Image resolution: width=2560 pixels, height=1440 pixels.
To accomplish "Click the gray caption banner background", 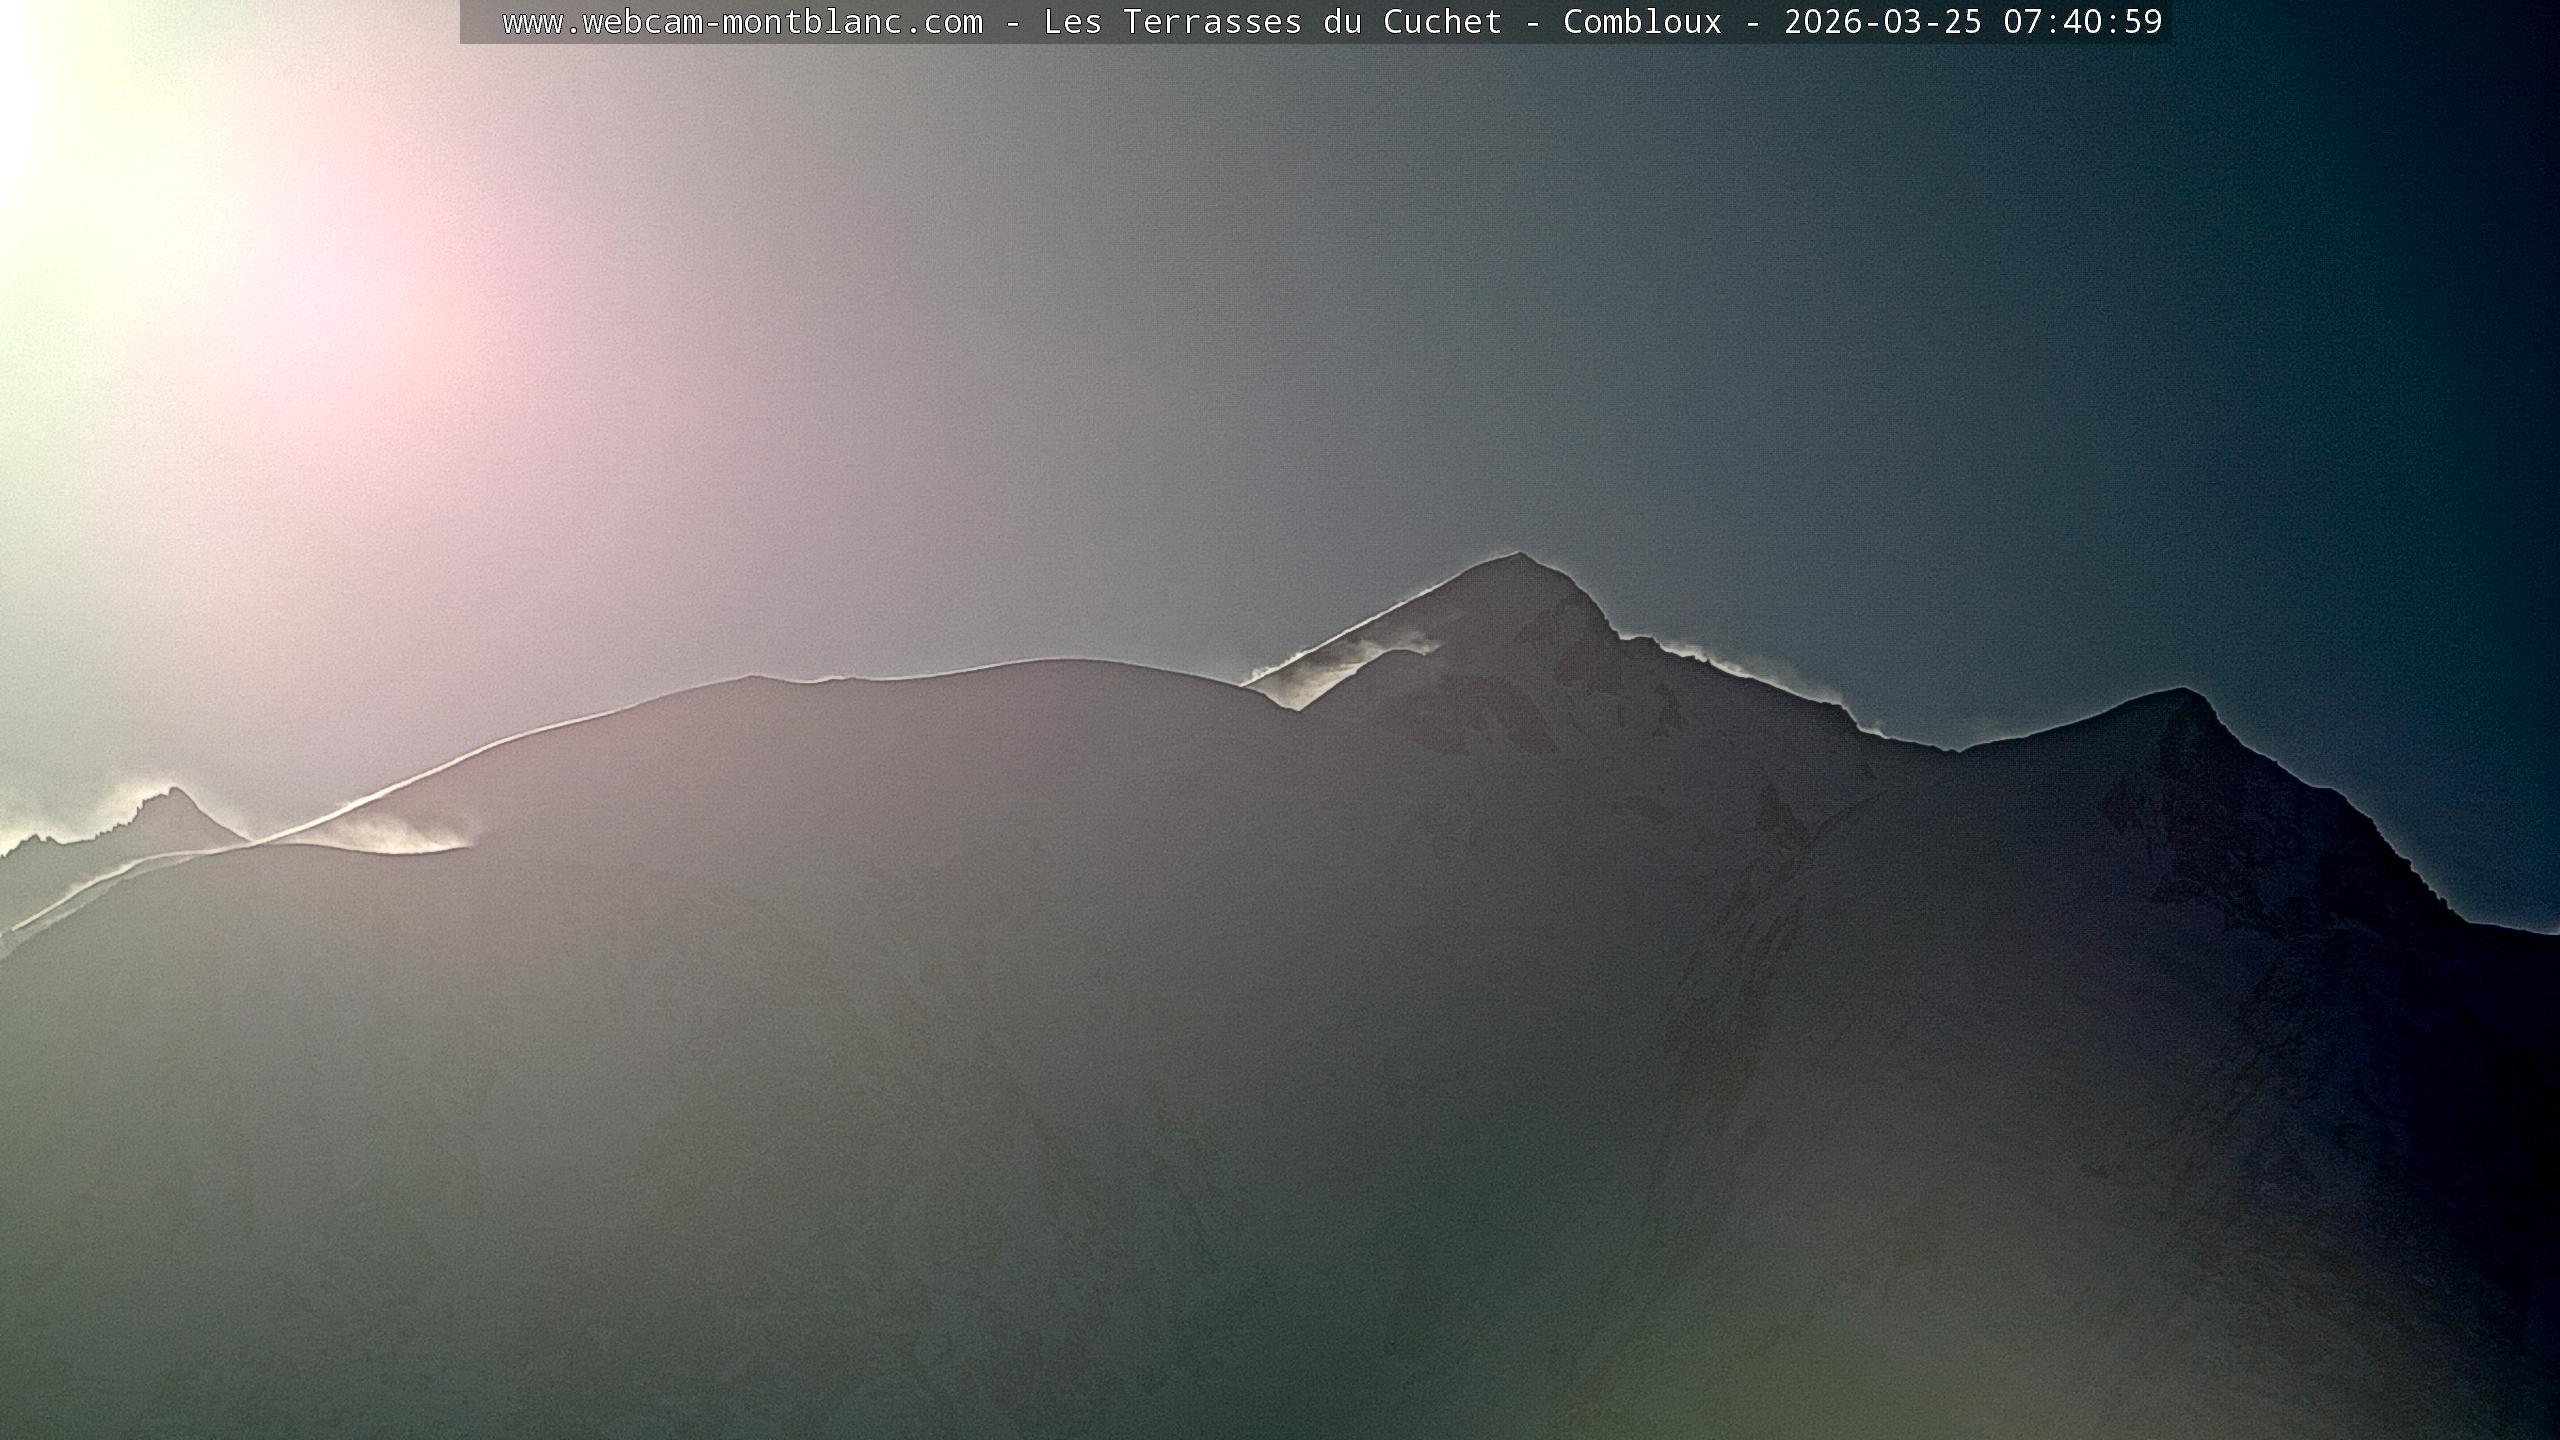I will tap(481, 22).
